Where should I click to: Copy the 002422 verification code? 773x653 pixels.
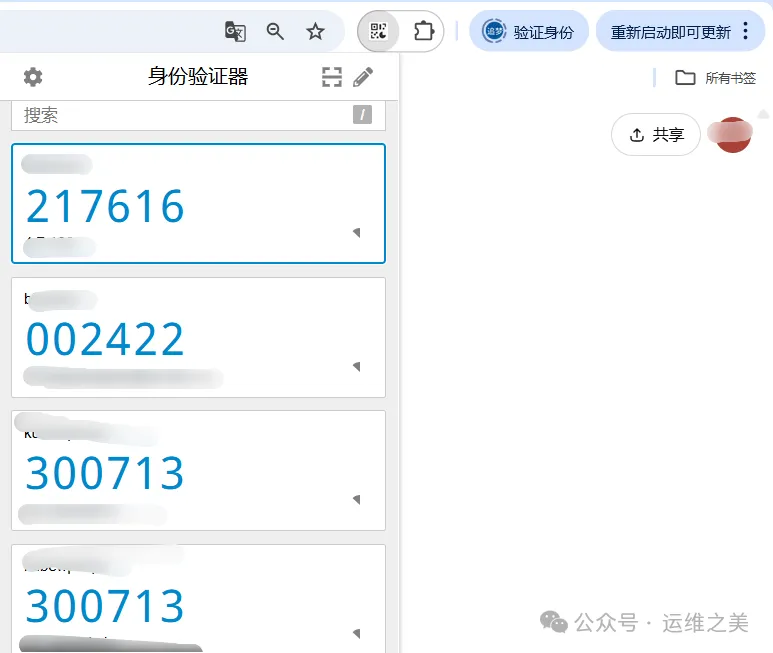(x=105, y=340)
